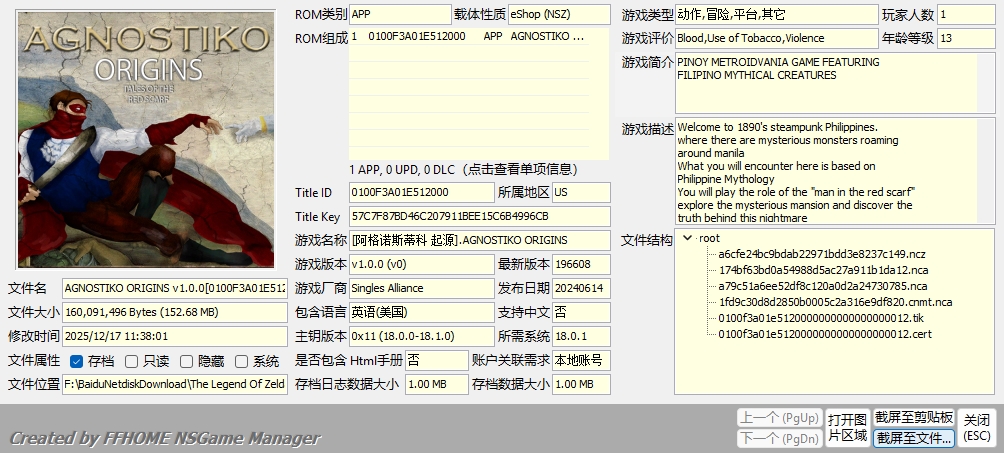
Task: Click the 截屏至文件 save screenshot button
Action: (914, 438)
